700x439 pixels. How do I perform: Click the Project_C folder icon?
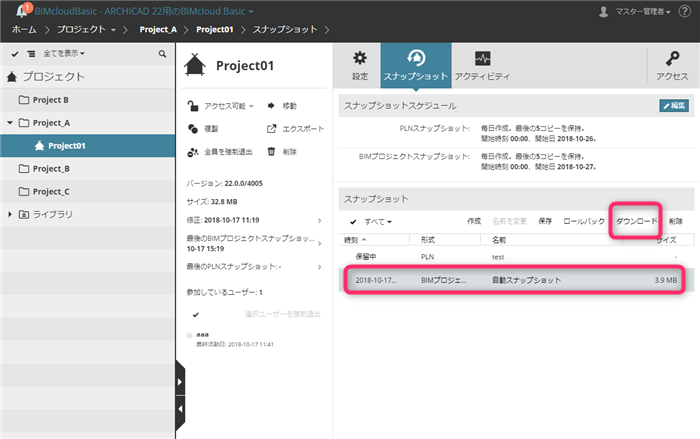(x=24, y=191)
